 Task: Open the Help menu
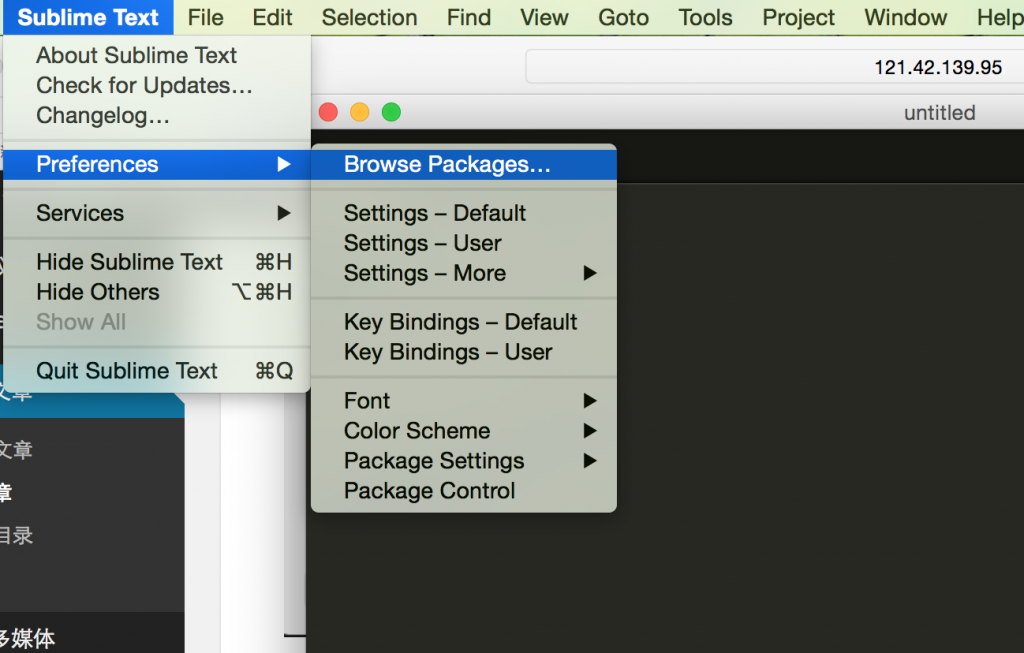coord(999,18)
